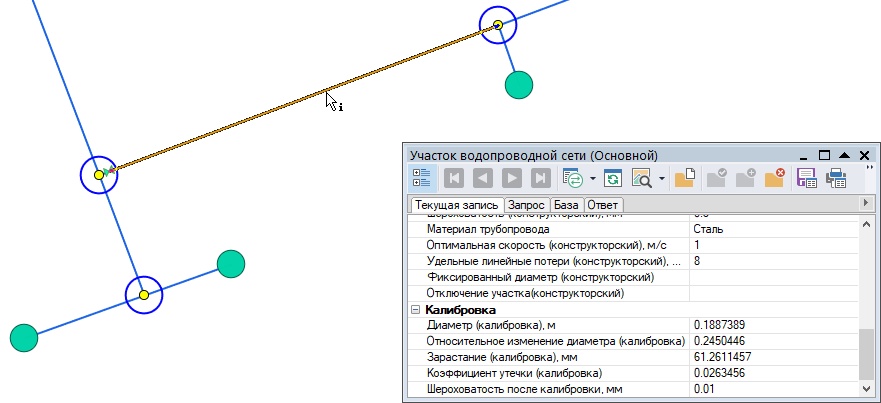Click the Диаметр (калибровка) value field
Screen dimensions: 881x403
pyautogui.click(x=770, y=325)
